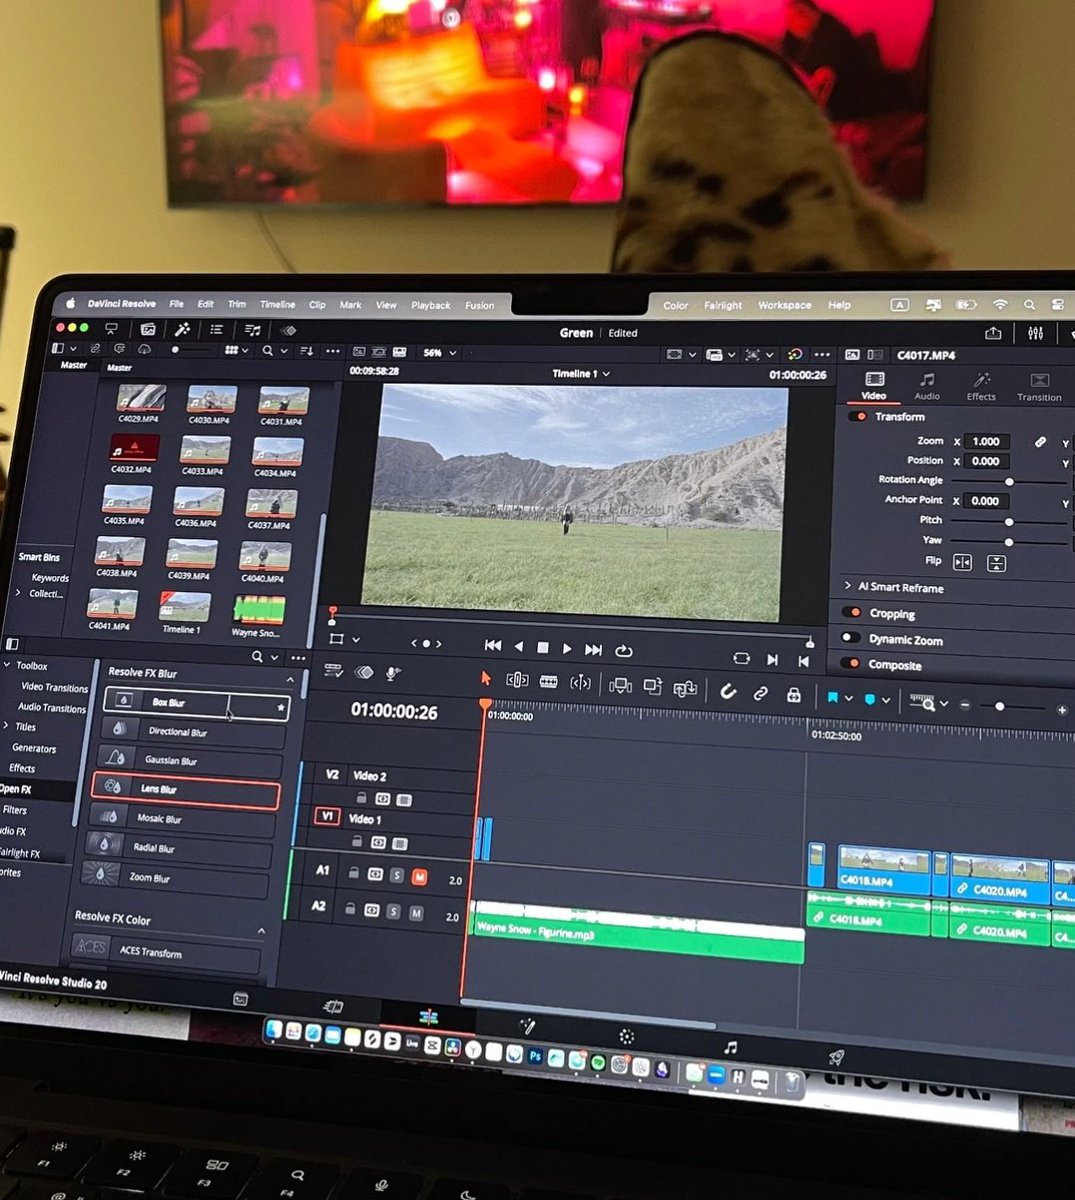Click the Loop playback icon
The width and height of the screenshot is (1075, 1200).
[624, 650]
